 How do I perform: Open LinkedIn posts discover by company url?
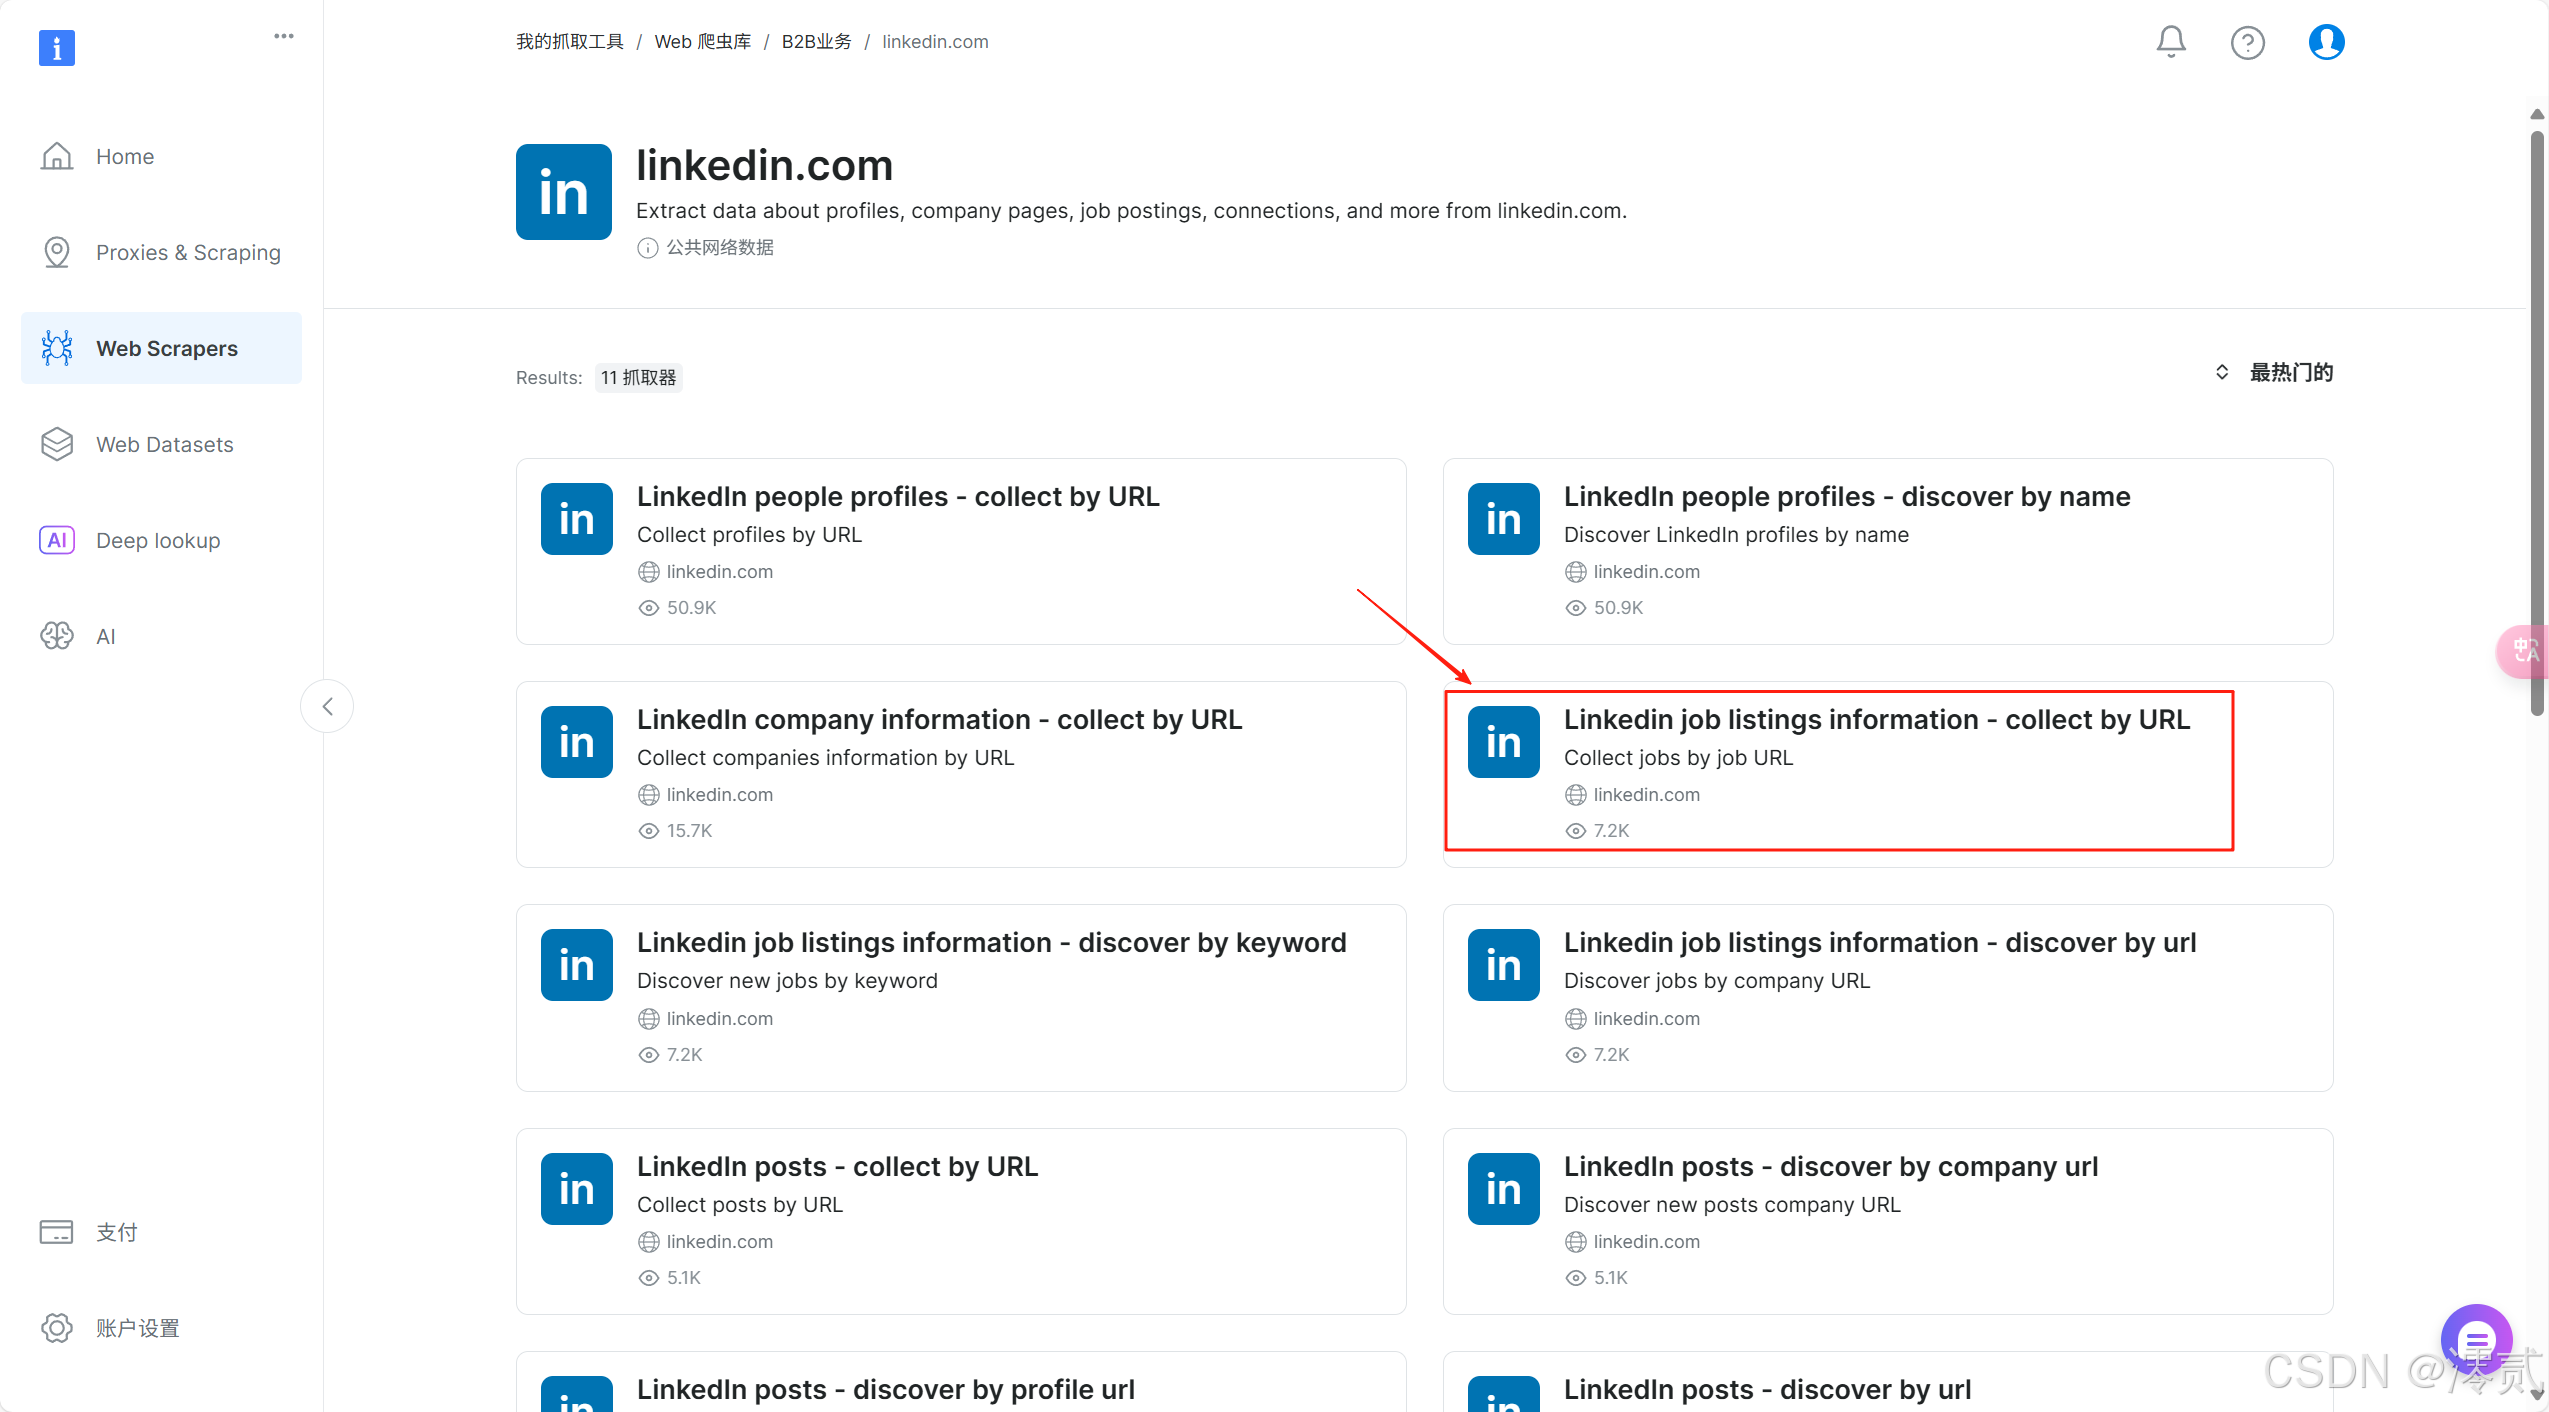(1830, 1167)
